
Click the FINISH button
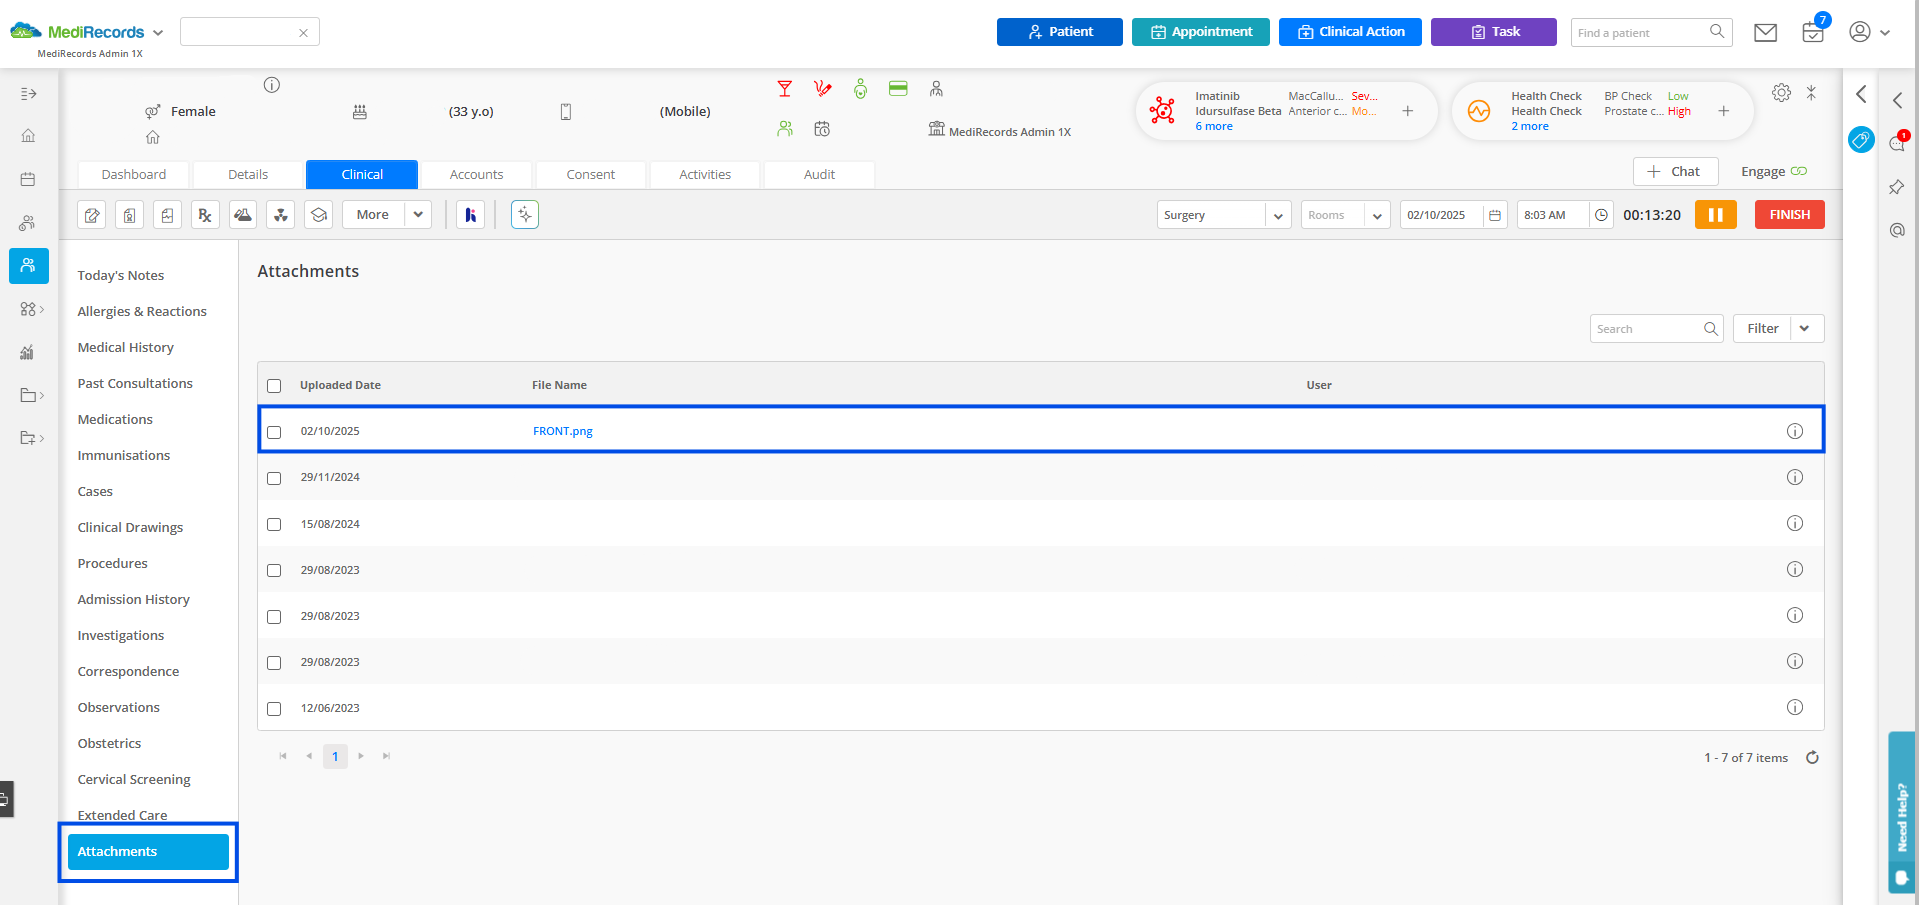[x=1789, y=214]
